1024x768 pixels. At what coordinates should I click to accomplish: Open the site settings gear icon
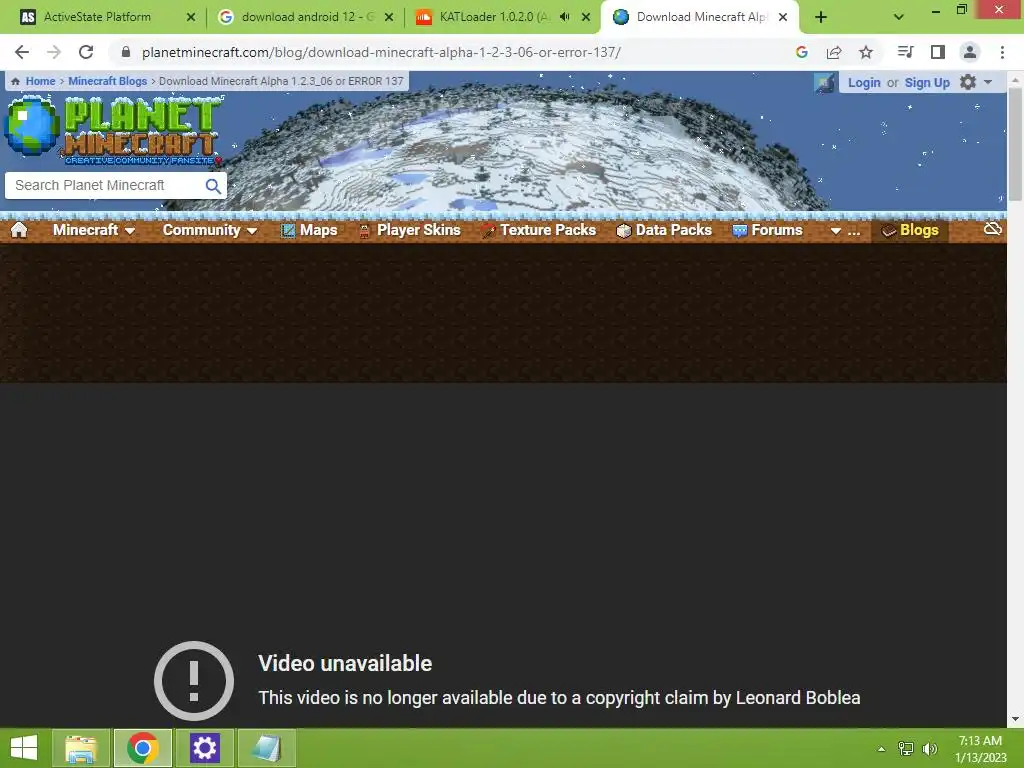(x=968, y=82)
